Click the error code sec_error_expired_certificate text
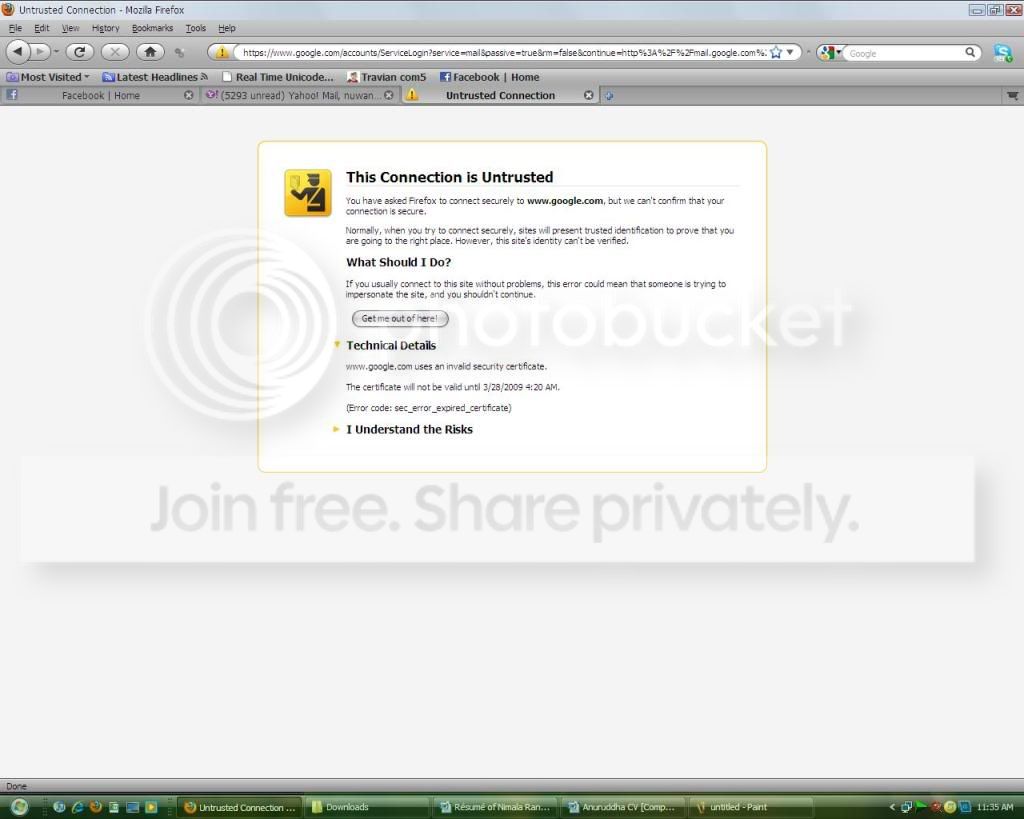 (428, 408)
